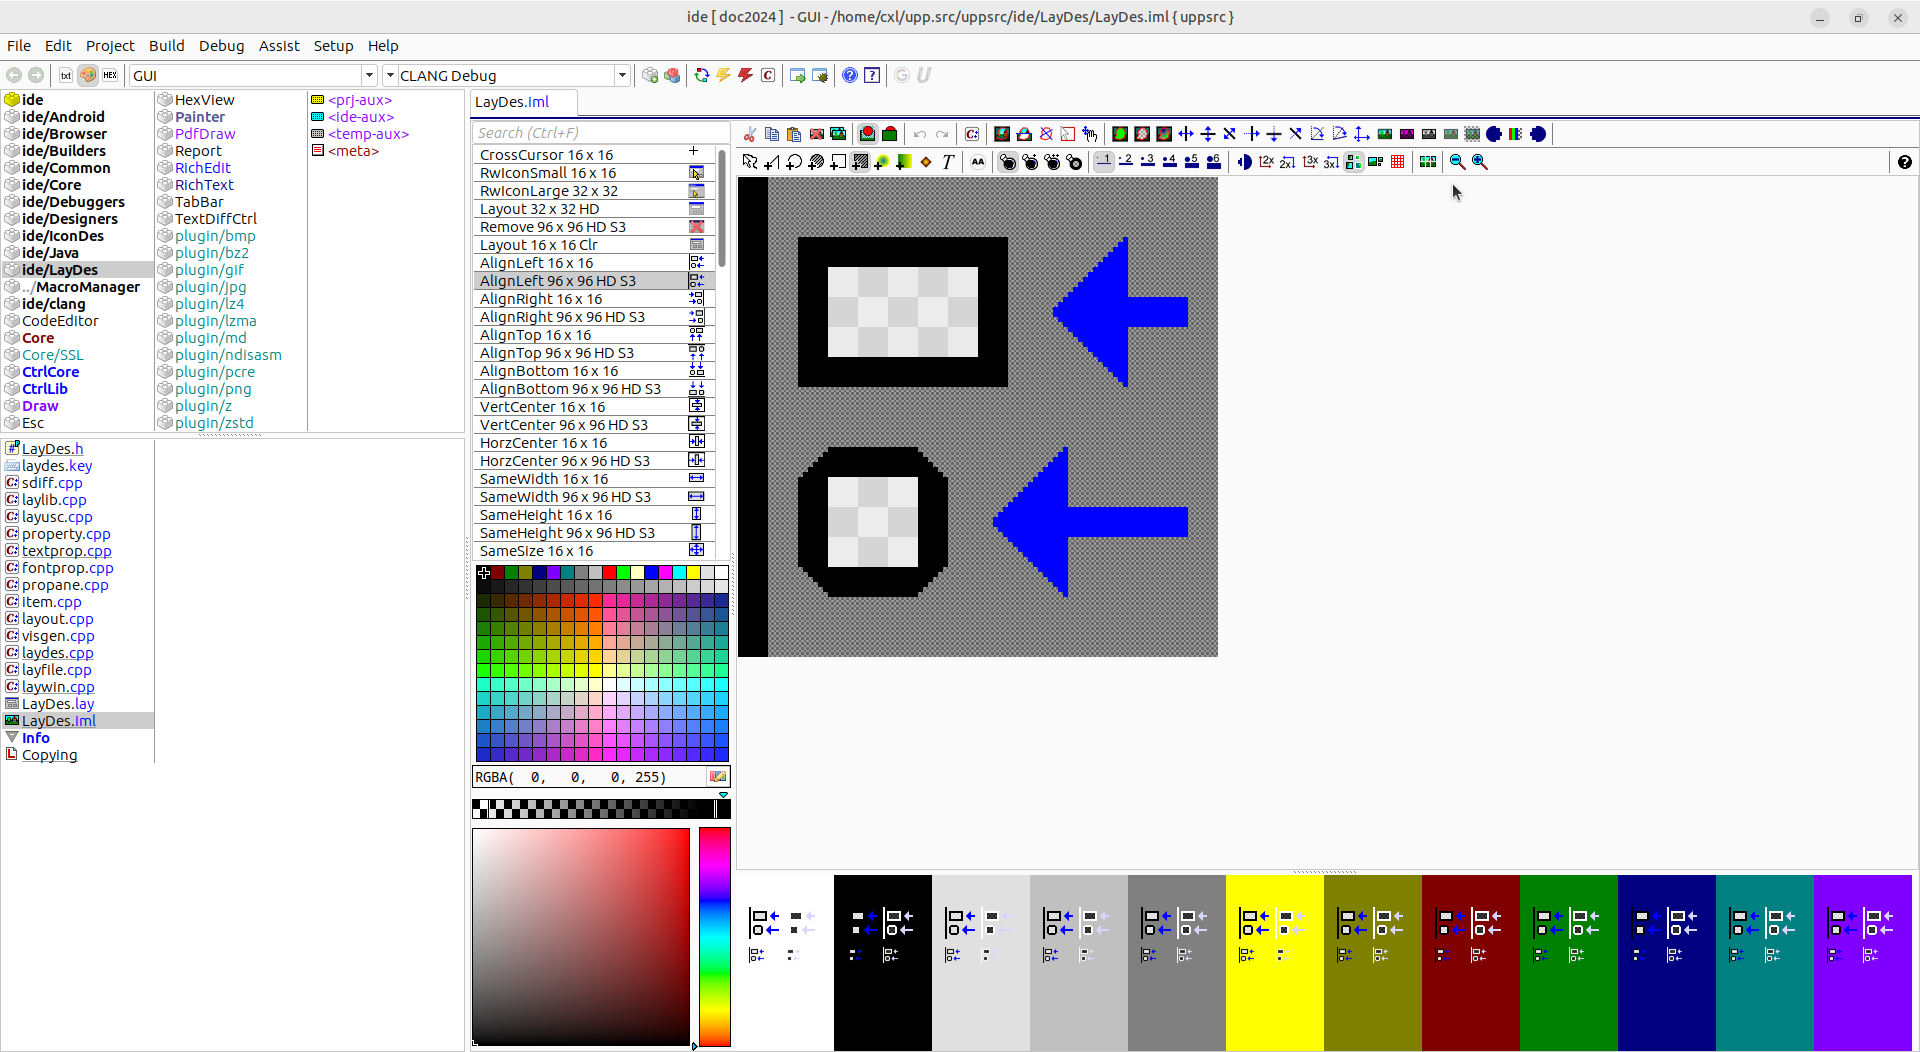Open the GUI main configuration dropdown
This screenshot has height=1052, width=1920.
point(369,76)
